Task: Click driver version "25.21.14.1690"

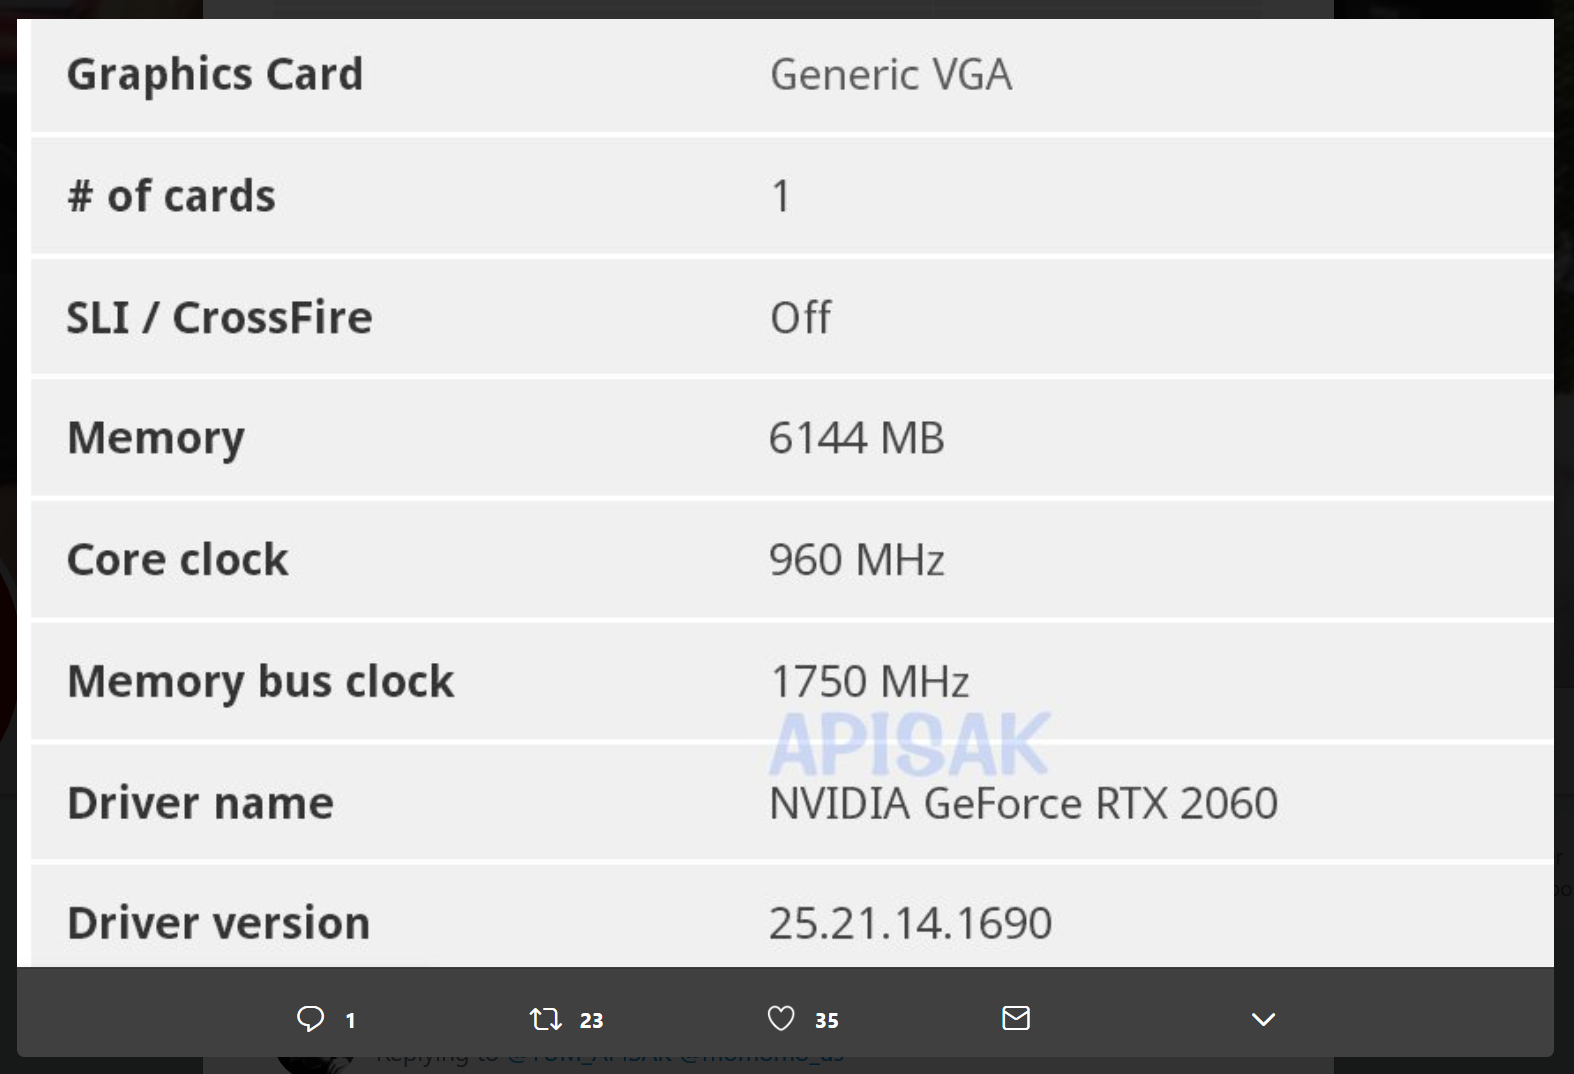Action: pos(910,923)
